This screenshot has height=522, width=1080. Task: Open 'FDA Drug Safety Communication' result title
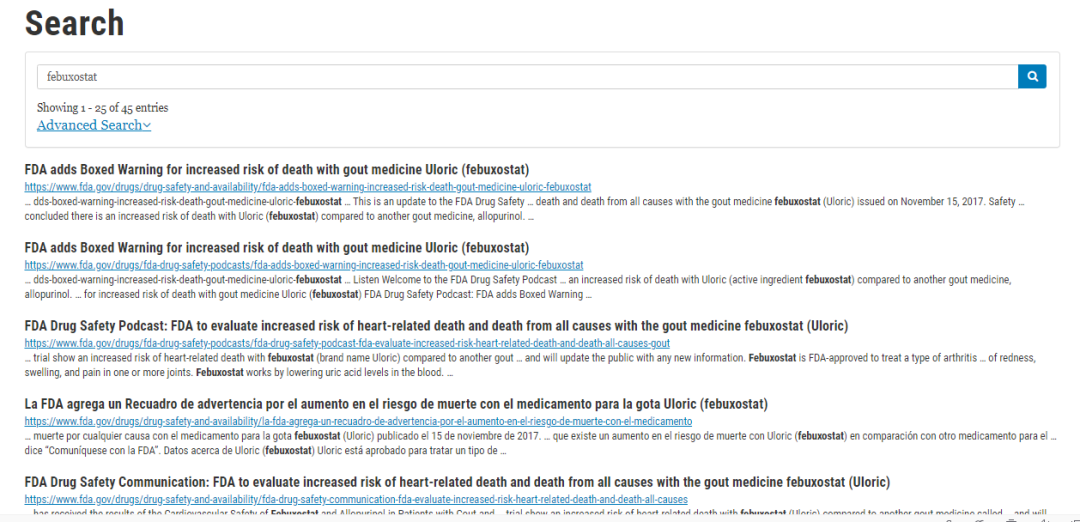[x=457, y=481]
